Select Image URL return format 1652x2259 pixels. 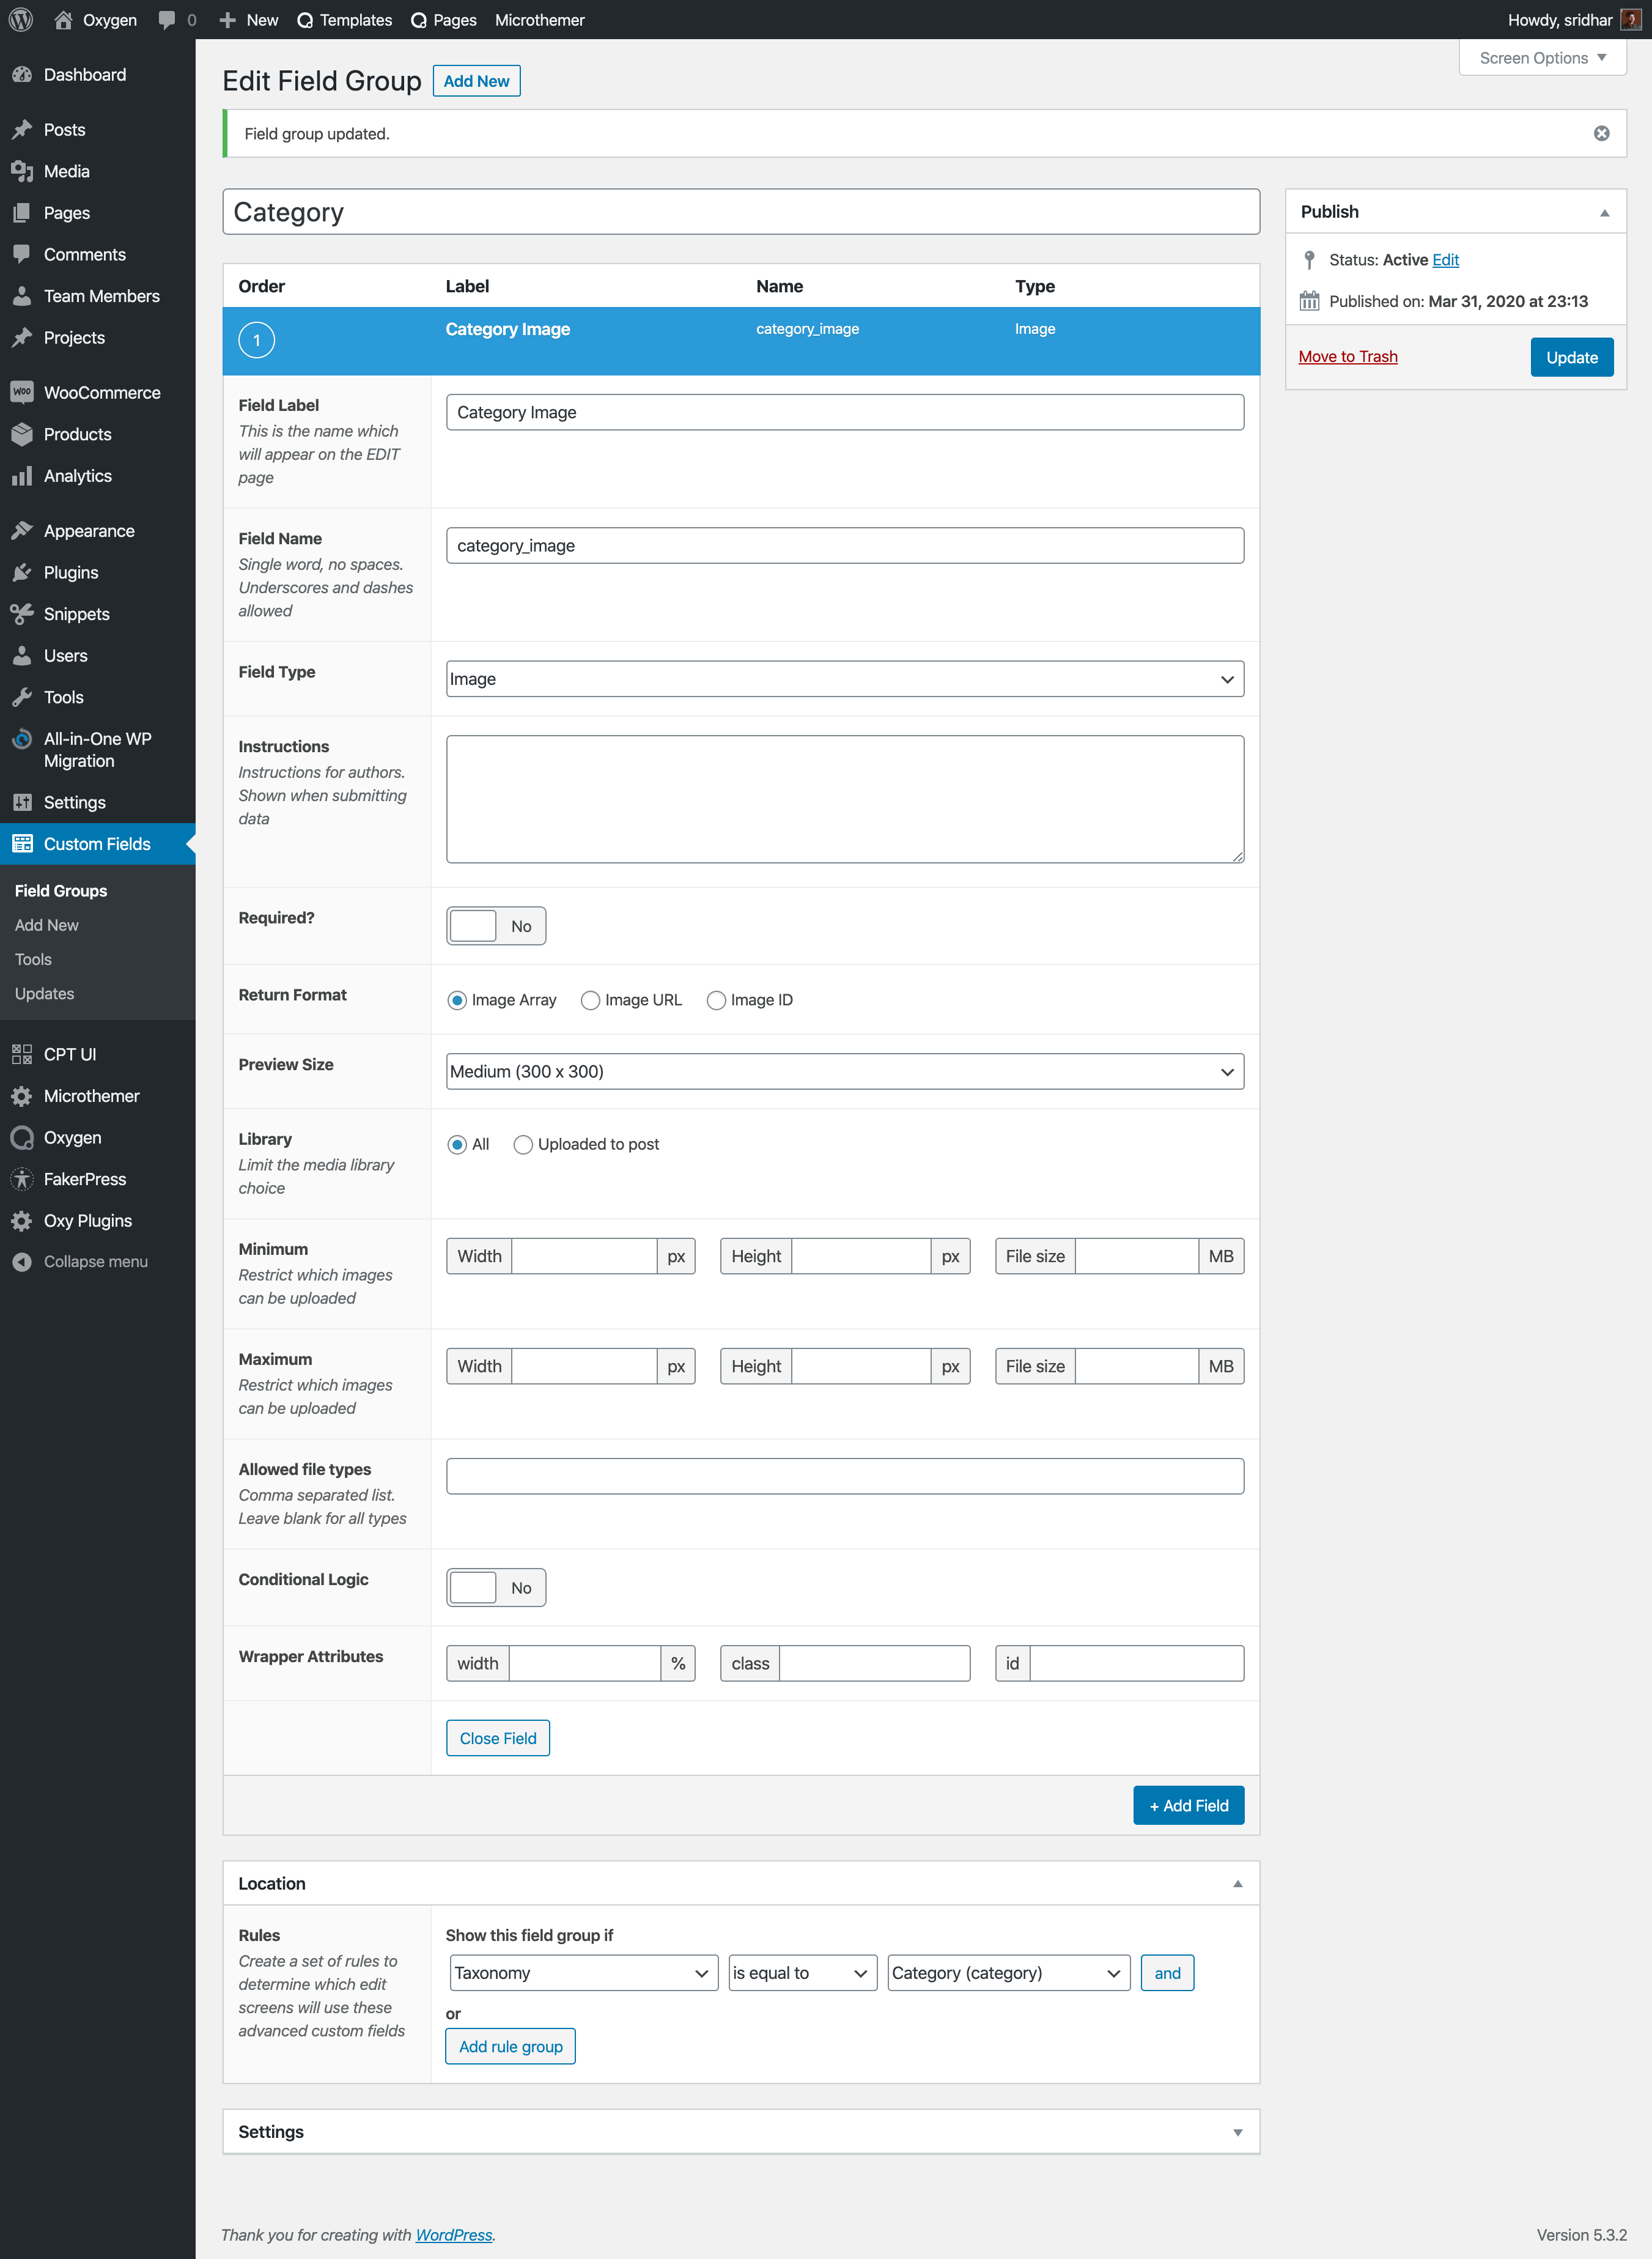coord(590,1000)
